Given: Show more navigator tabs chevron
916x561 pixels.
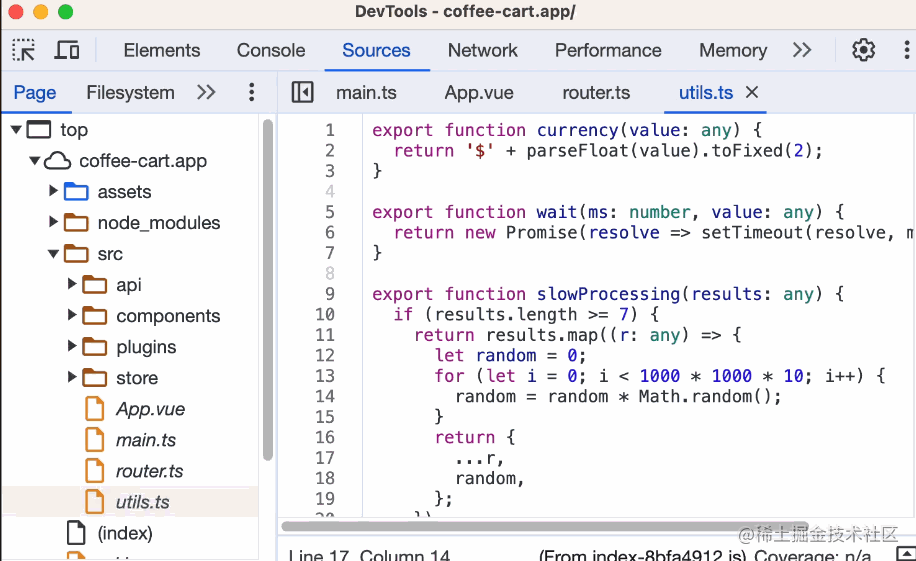Looking at the screenshot, I should point(206,92).
